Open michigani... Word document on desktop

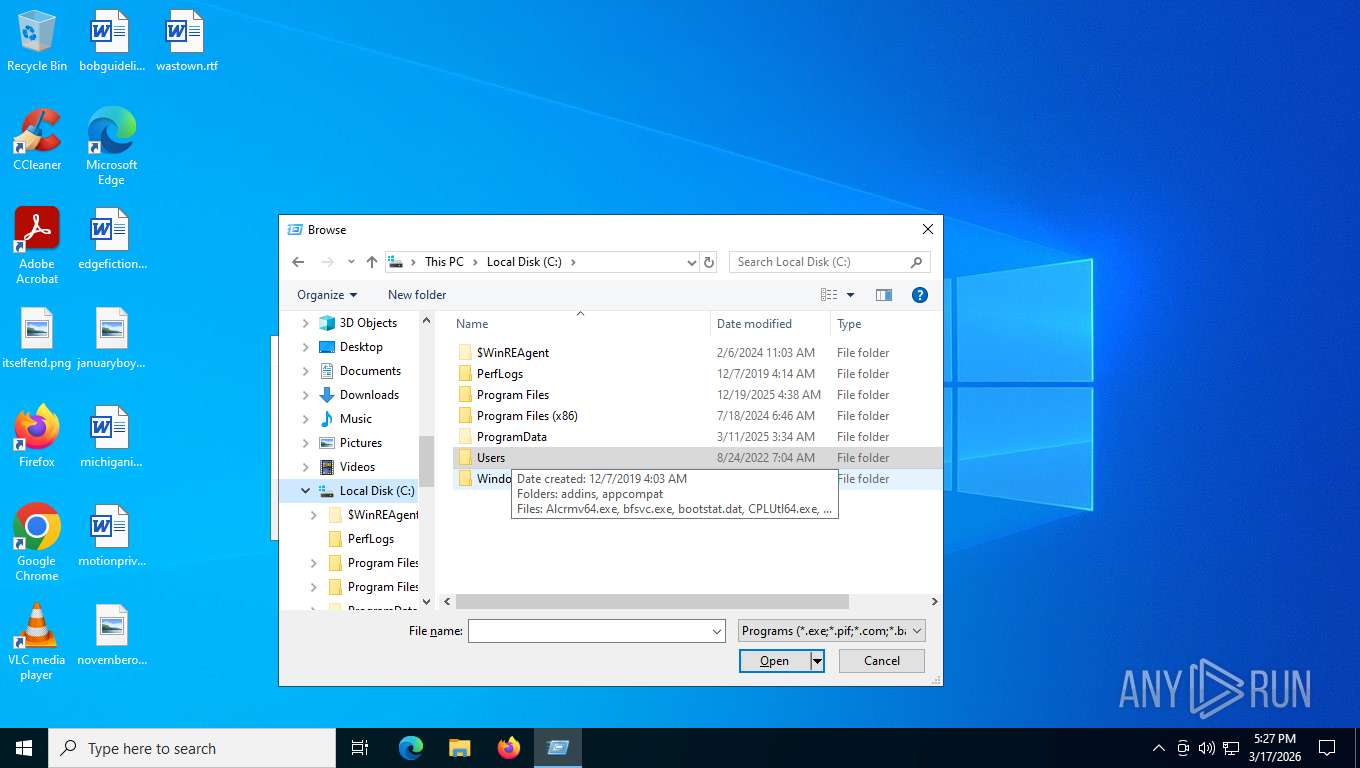click(x=111, y=437)
